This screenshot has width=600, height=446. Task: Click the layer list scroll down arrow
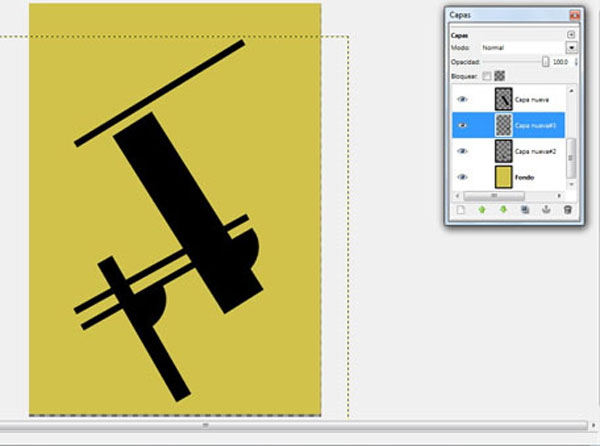(x=571, y=184)
